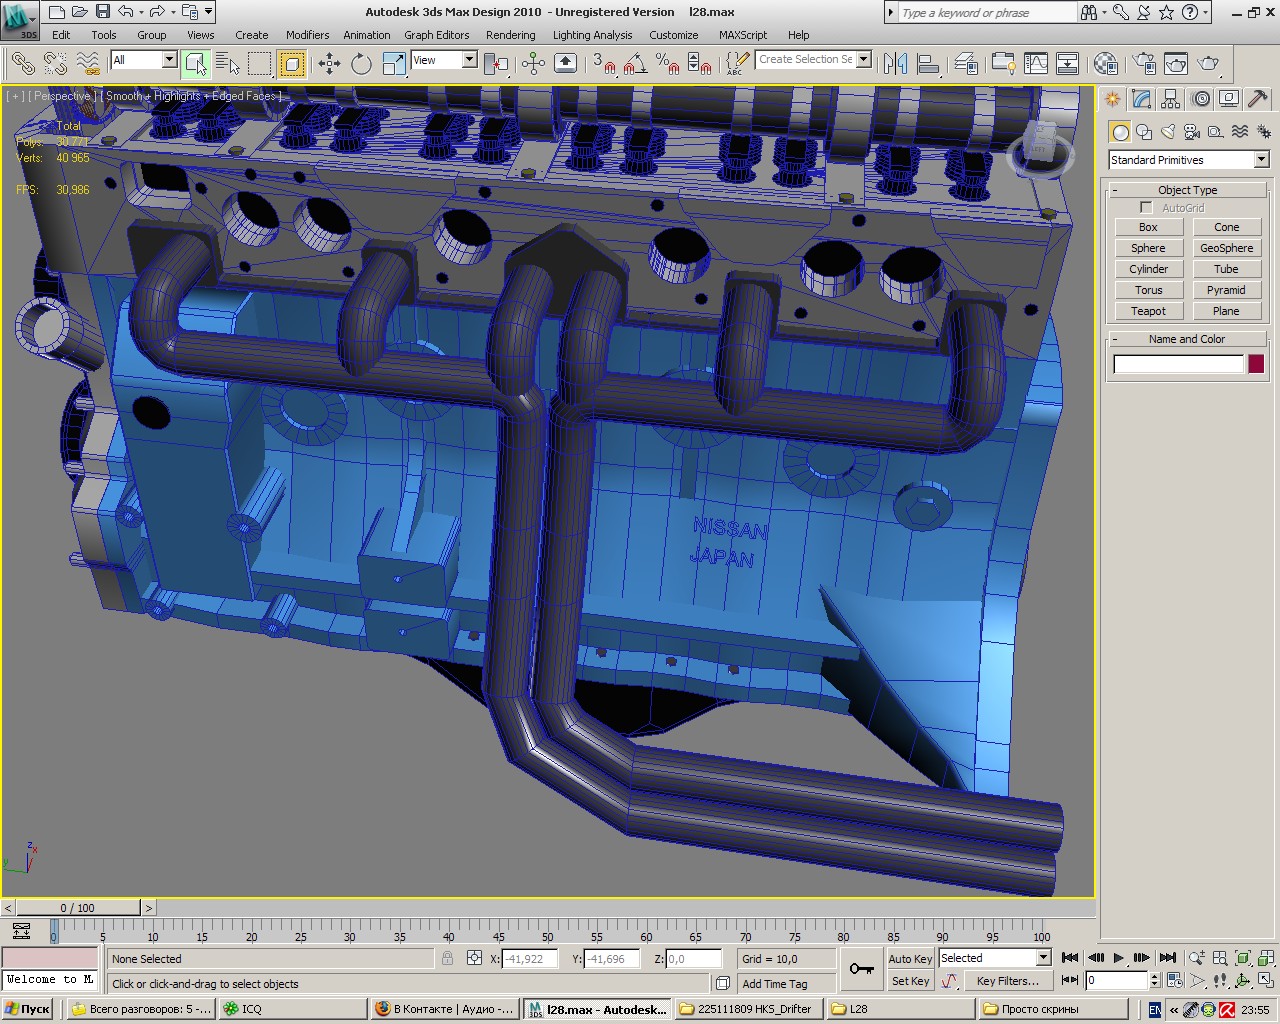The width and height of the screenshot is (1280, 1024).
Task: Open the Modifiers menu
Action: 307,35
